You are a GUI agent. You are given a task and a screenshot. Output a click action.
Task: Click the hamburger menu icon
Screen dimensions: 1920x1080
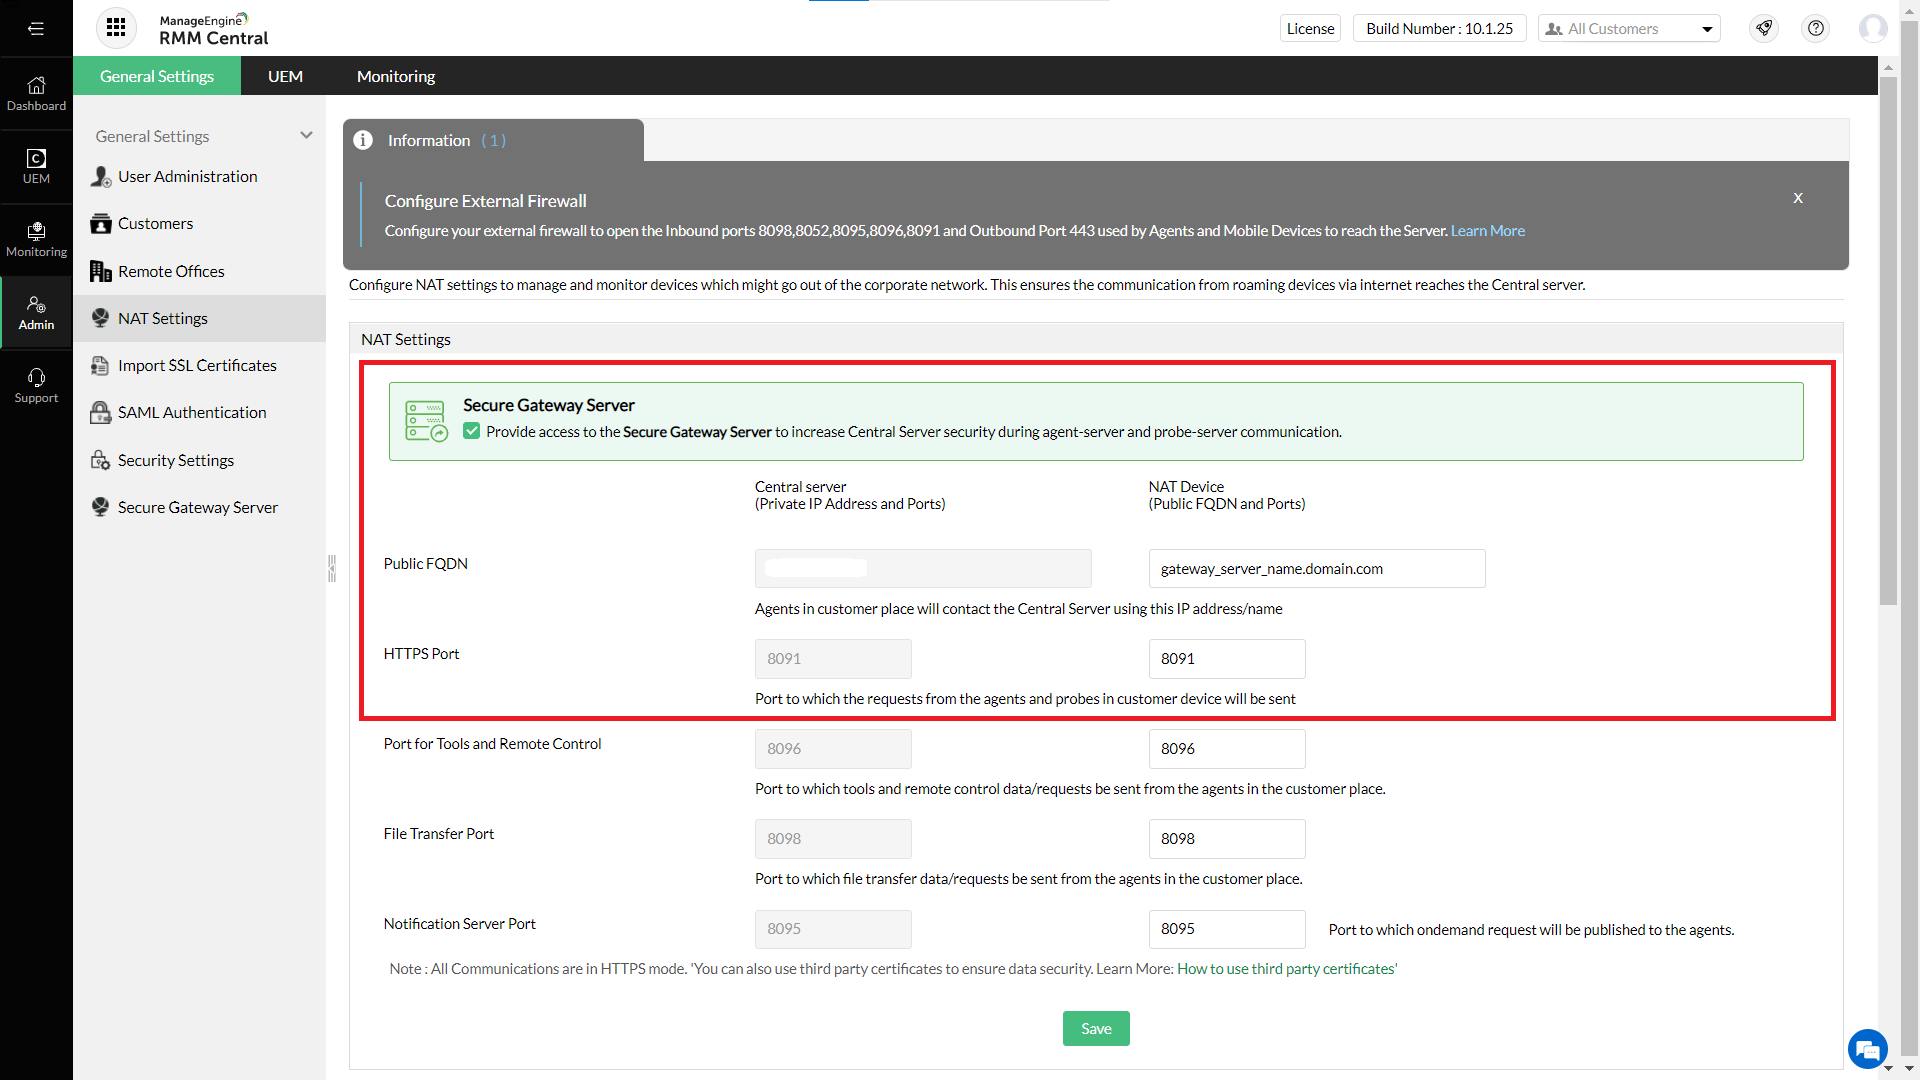point(36,28)
